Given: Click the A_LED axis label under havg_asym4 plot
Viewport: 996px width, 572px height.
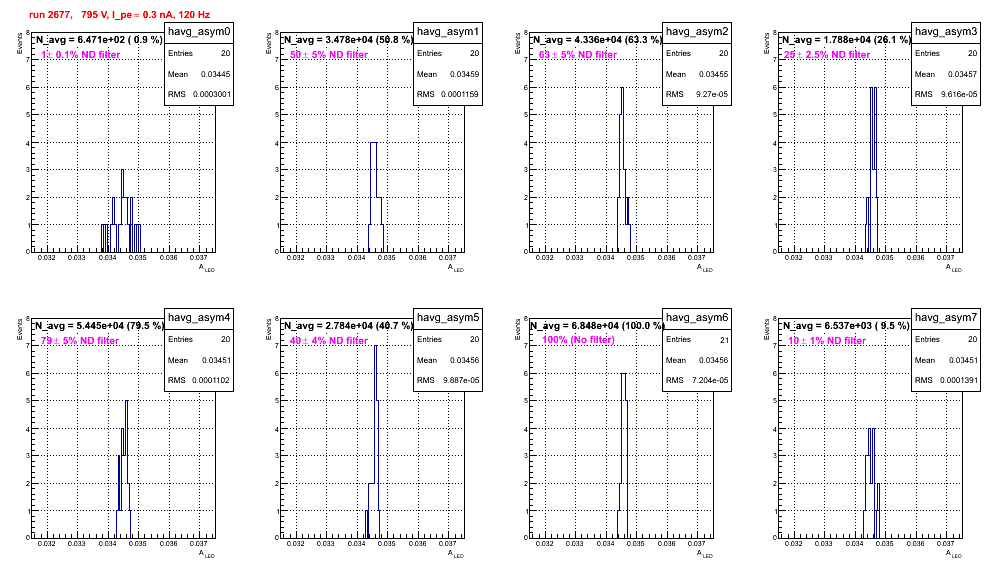Looking at the screenshot, I should (207, 554).
